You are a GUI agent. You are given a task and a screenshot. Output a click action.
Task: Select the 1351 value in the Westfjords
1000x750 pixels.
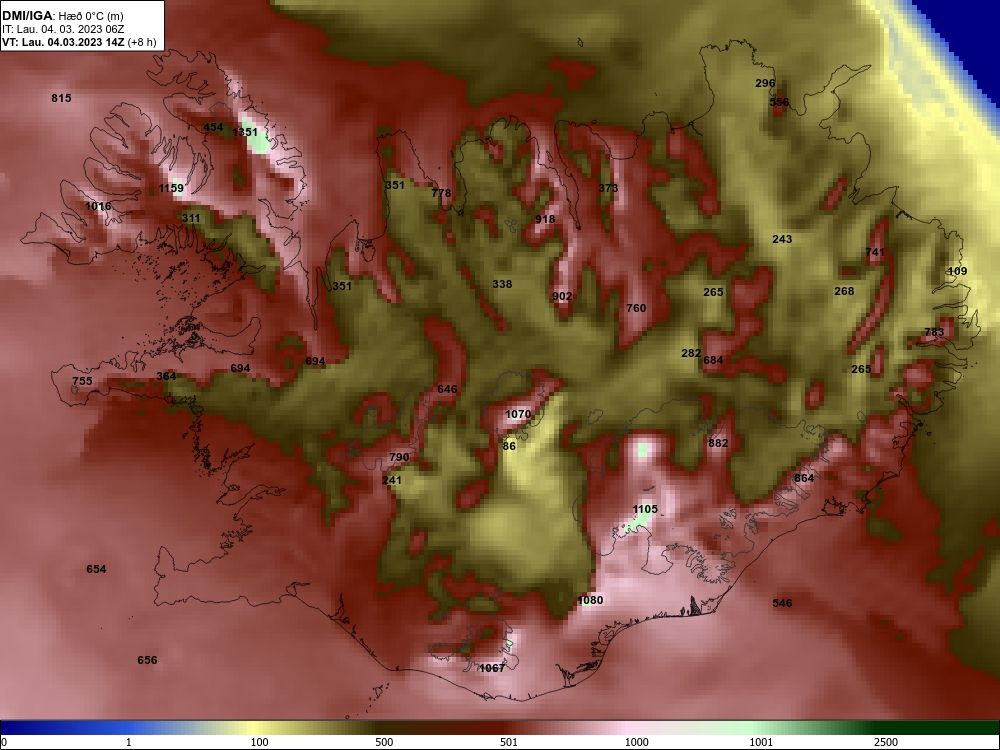point(246,132)
